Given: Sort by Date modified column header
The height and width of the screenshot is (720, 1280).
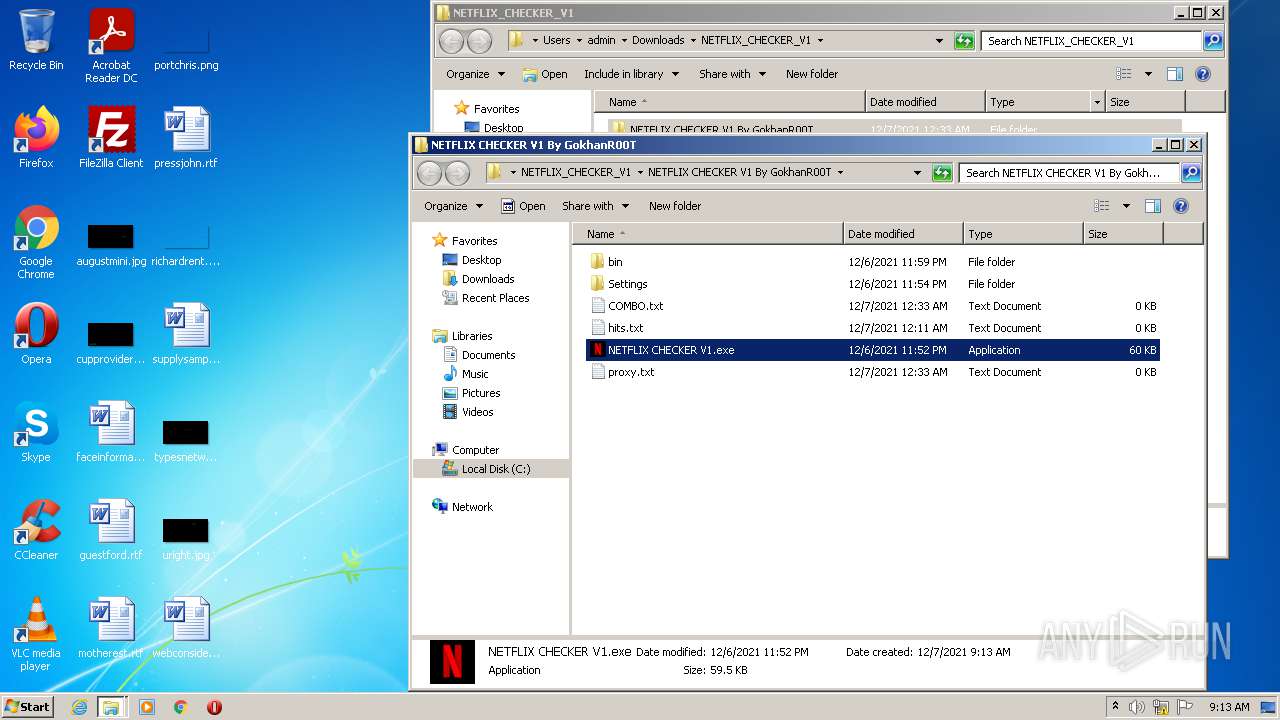Looking at the screenshot, I should point(904,234).
